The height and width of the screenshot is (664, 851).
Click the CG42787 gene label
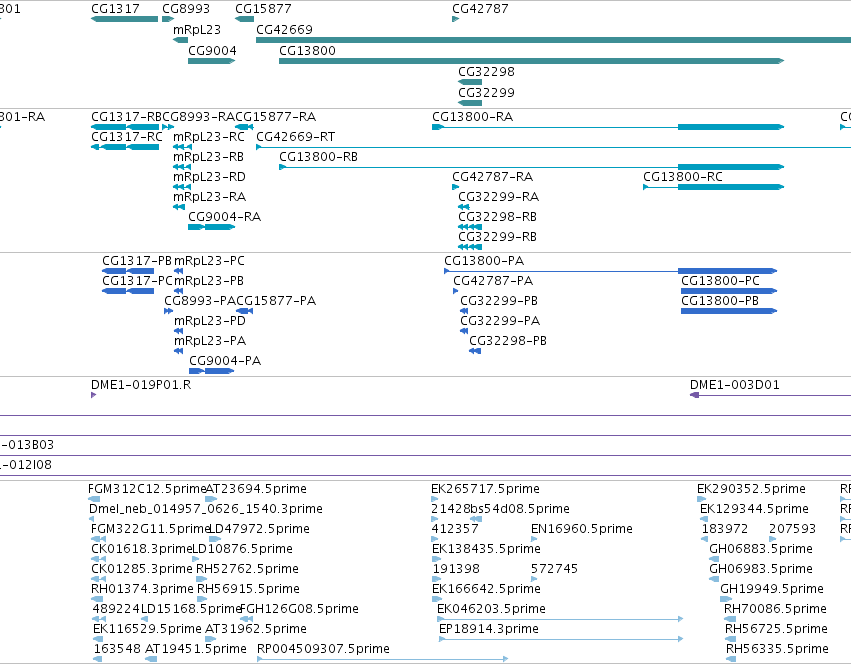tap(480, 9)
